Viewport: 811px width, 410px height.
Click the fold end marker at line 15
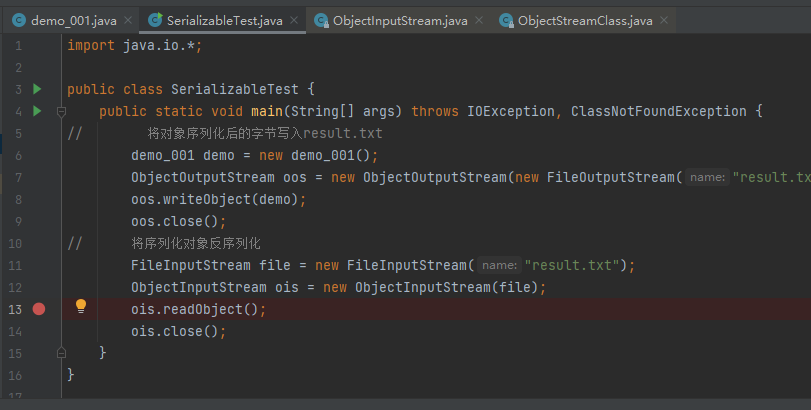pos(61,353)
